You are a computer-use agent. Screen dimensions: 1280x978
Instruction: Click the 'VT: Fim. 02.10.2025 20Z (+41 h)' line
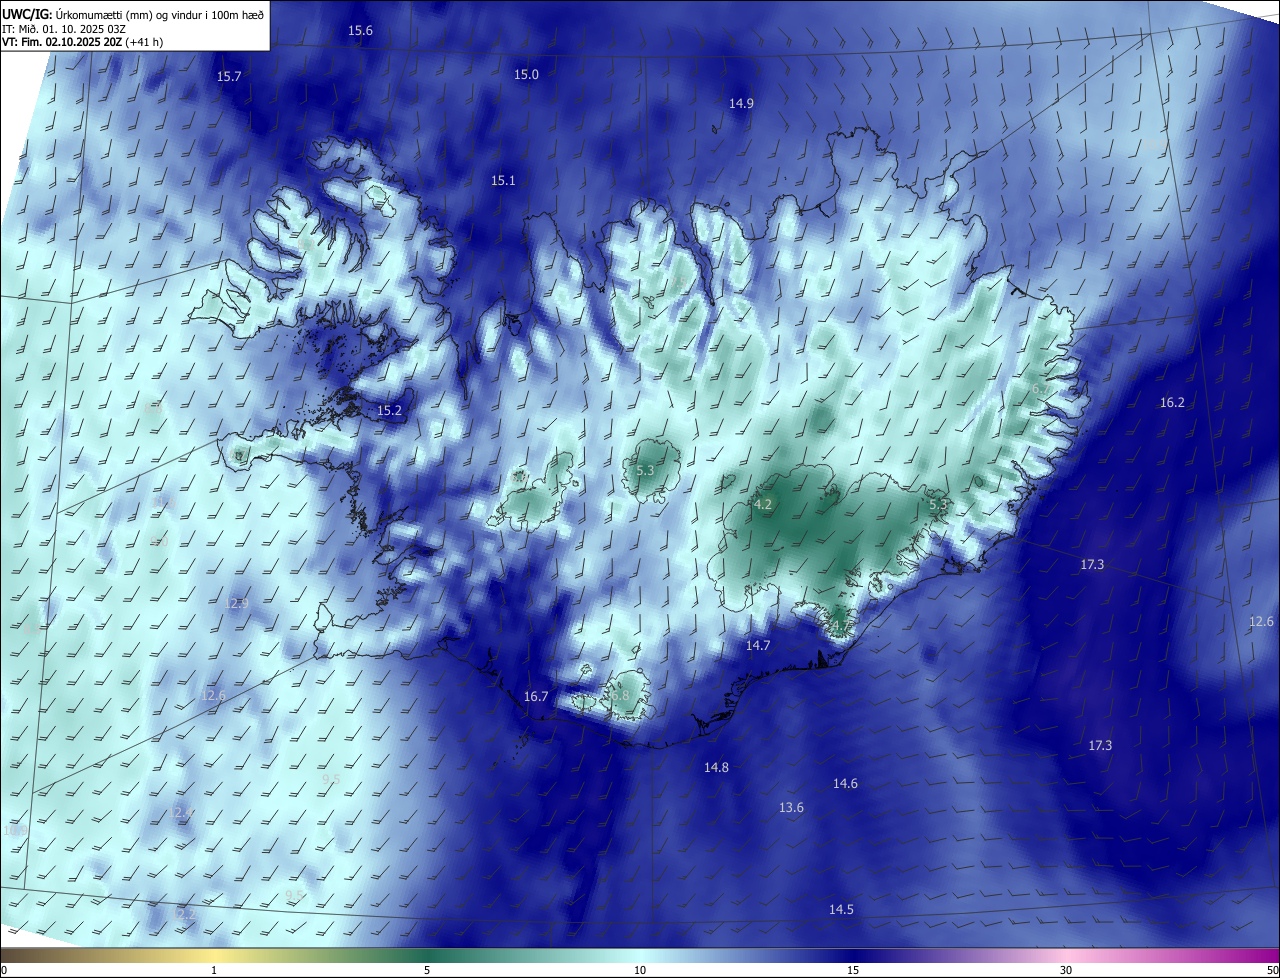click(83, 42)
